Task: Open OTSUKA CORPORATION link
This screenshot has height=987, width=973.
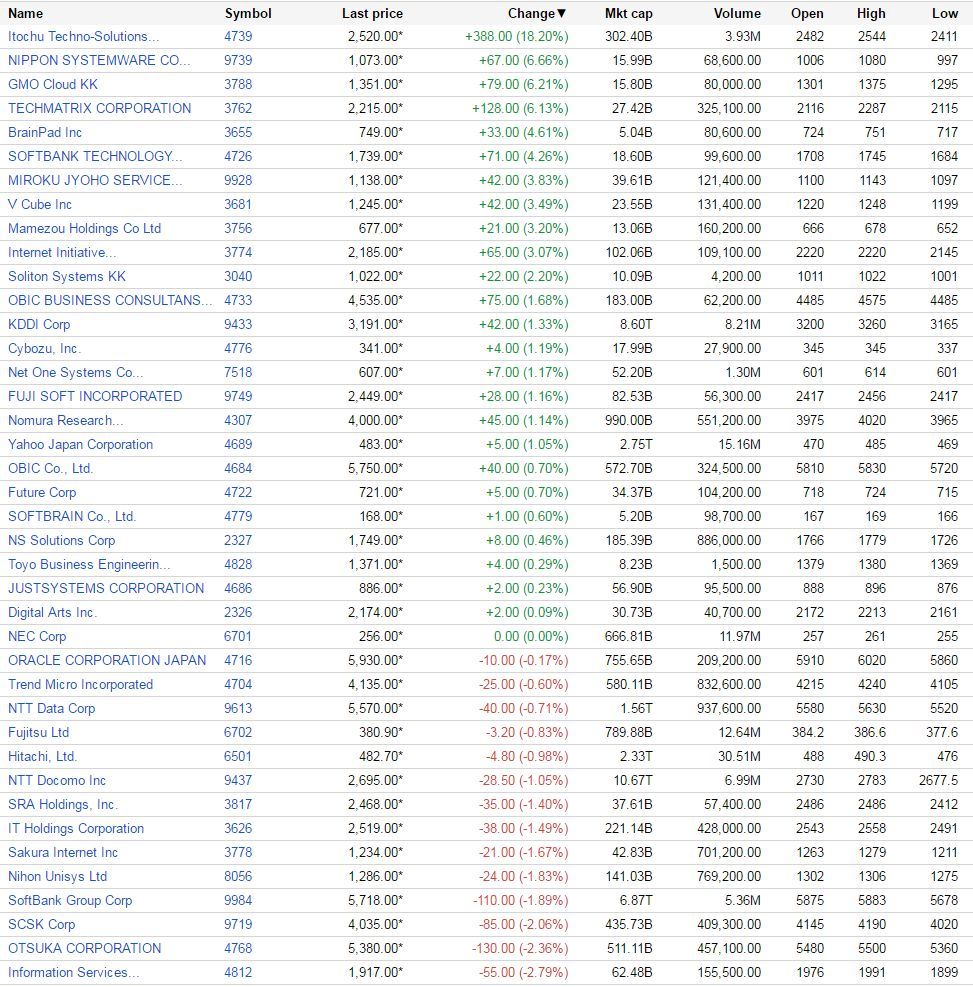Action: tap(84, 949)
